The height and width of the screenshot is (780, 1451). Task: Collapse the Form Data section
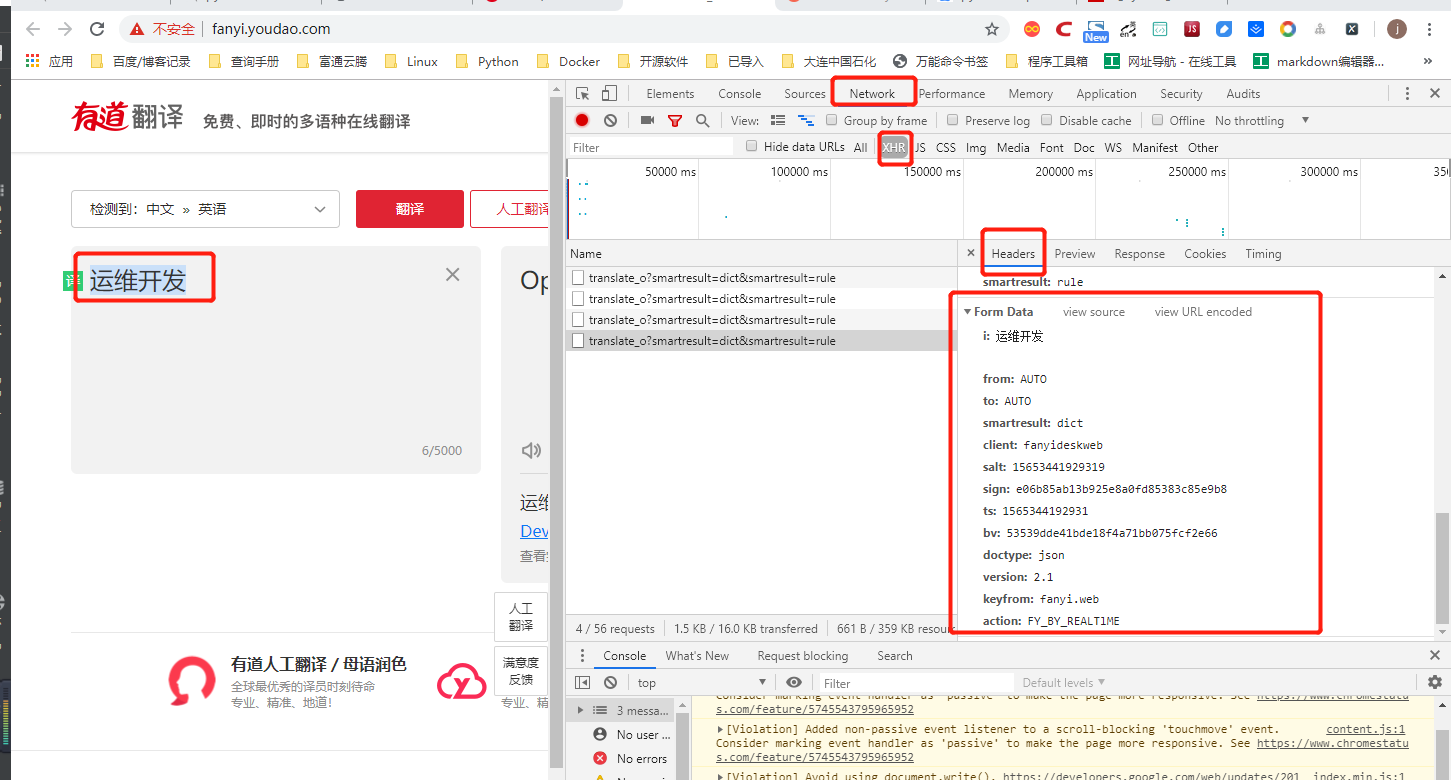(x=968, y=312)
